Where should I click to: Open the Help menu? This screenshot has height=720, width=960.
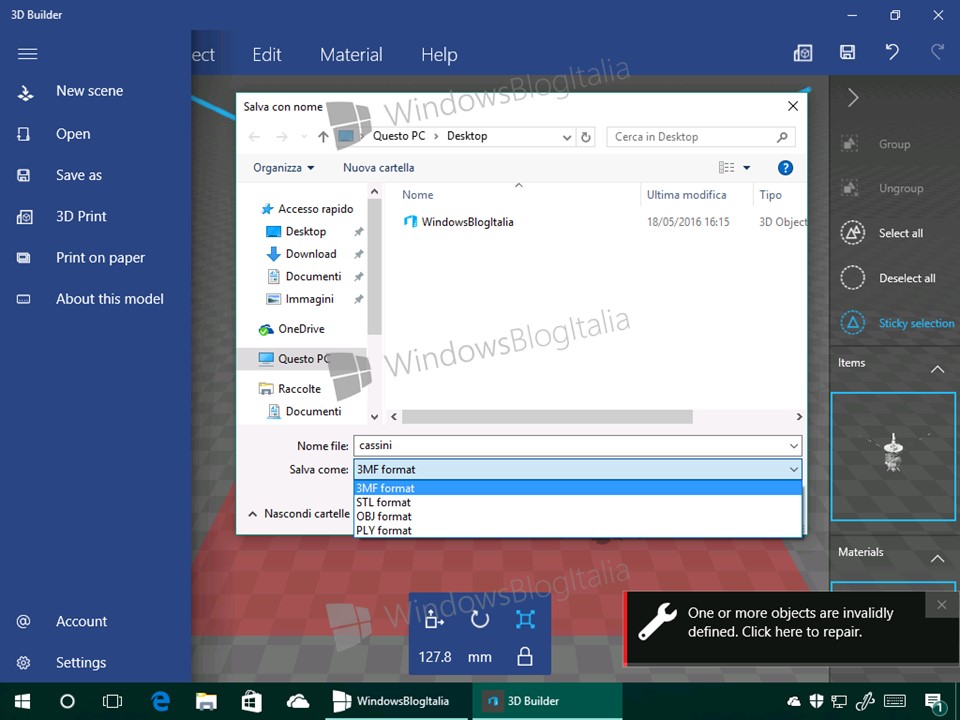pos(439,54)
